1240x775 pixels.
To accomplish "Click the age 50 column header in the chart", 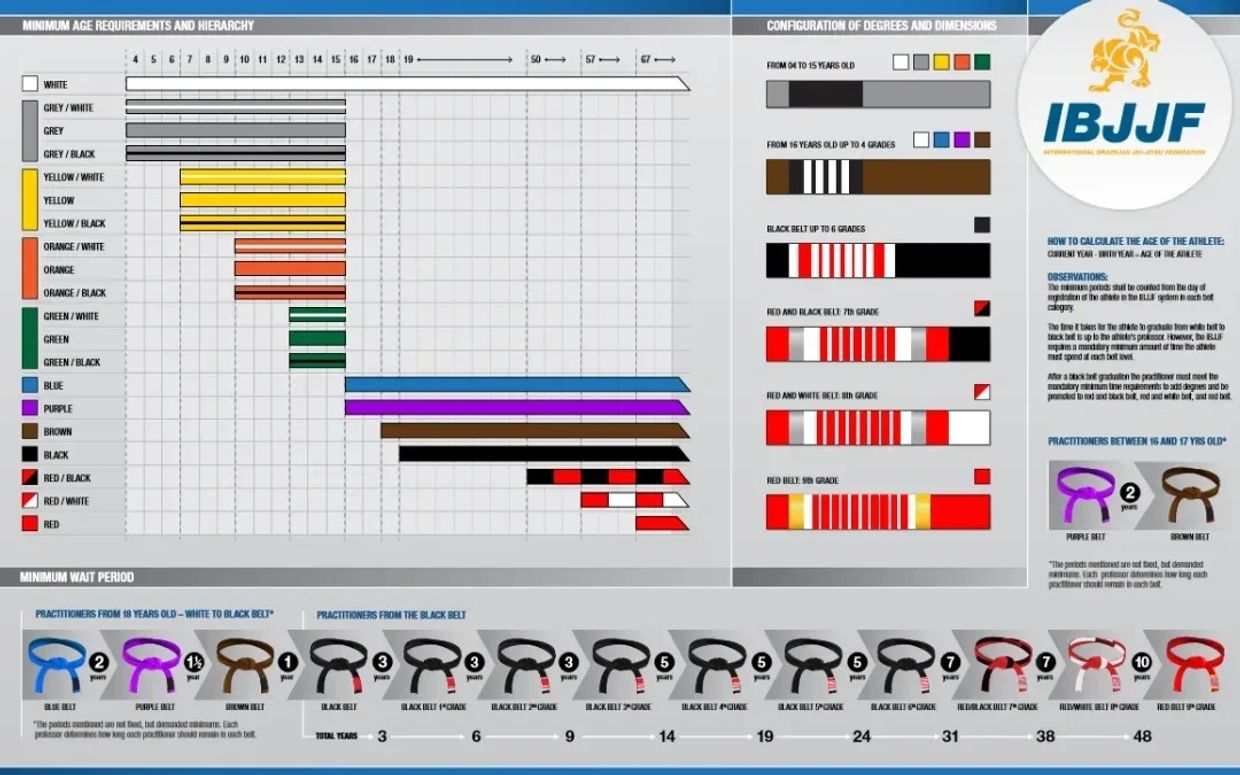I will (x=536, y=60).
